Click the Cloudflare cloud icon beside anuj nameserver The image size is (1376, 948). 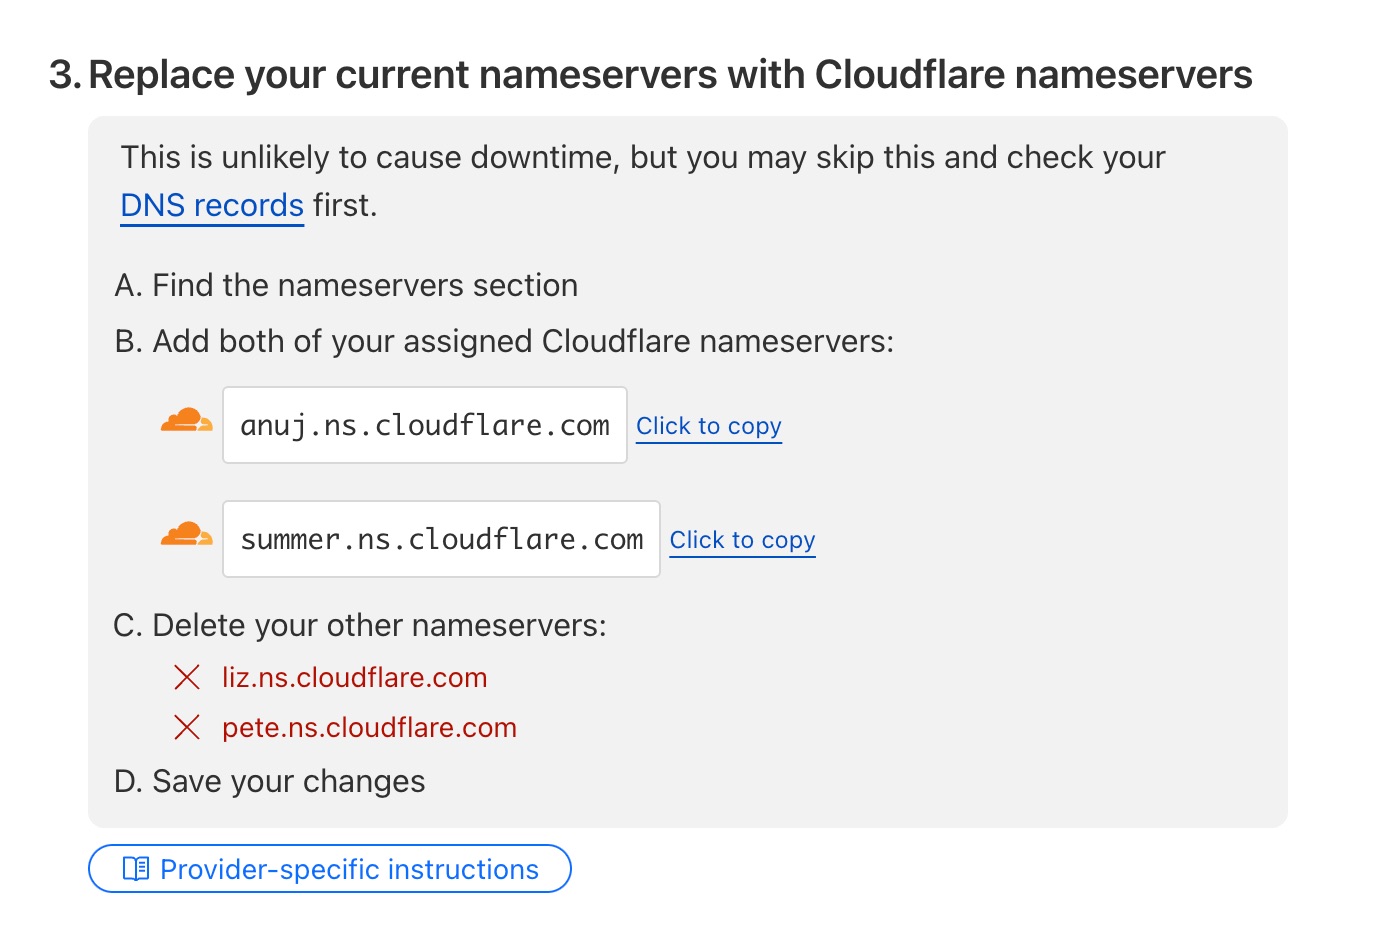(x=187, y=421)
